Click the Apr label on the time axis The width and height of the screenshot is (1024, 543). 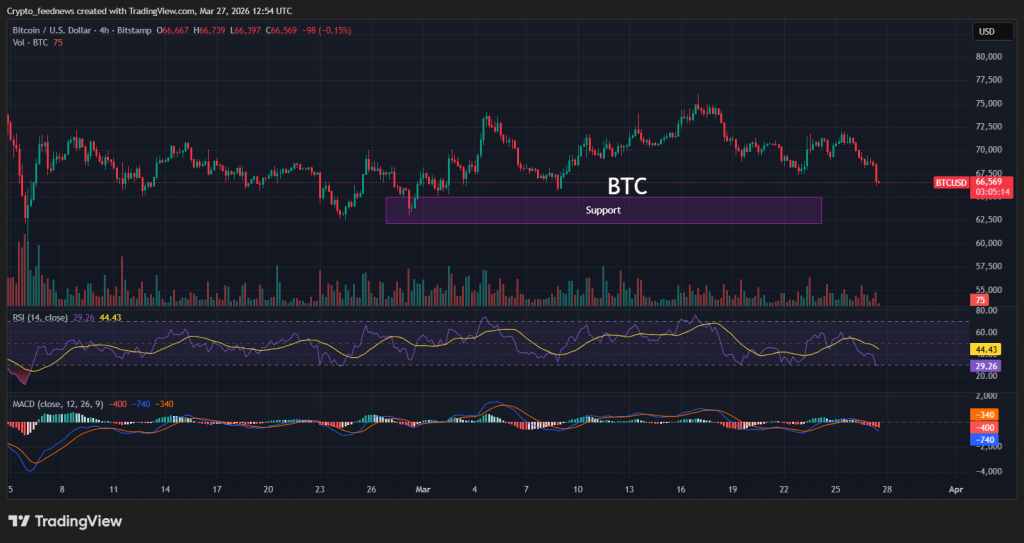[x=955, y=491]
